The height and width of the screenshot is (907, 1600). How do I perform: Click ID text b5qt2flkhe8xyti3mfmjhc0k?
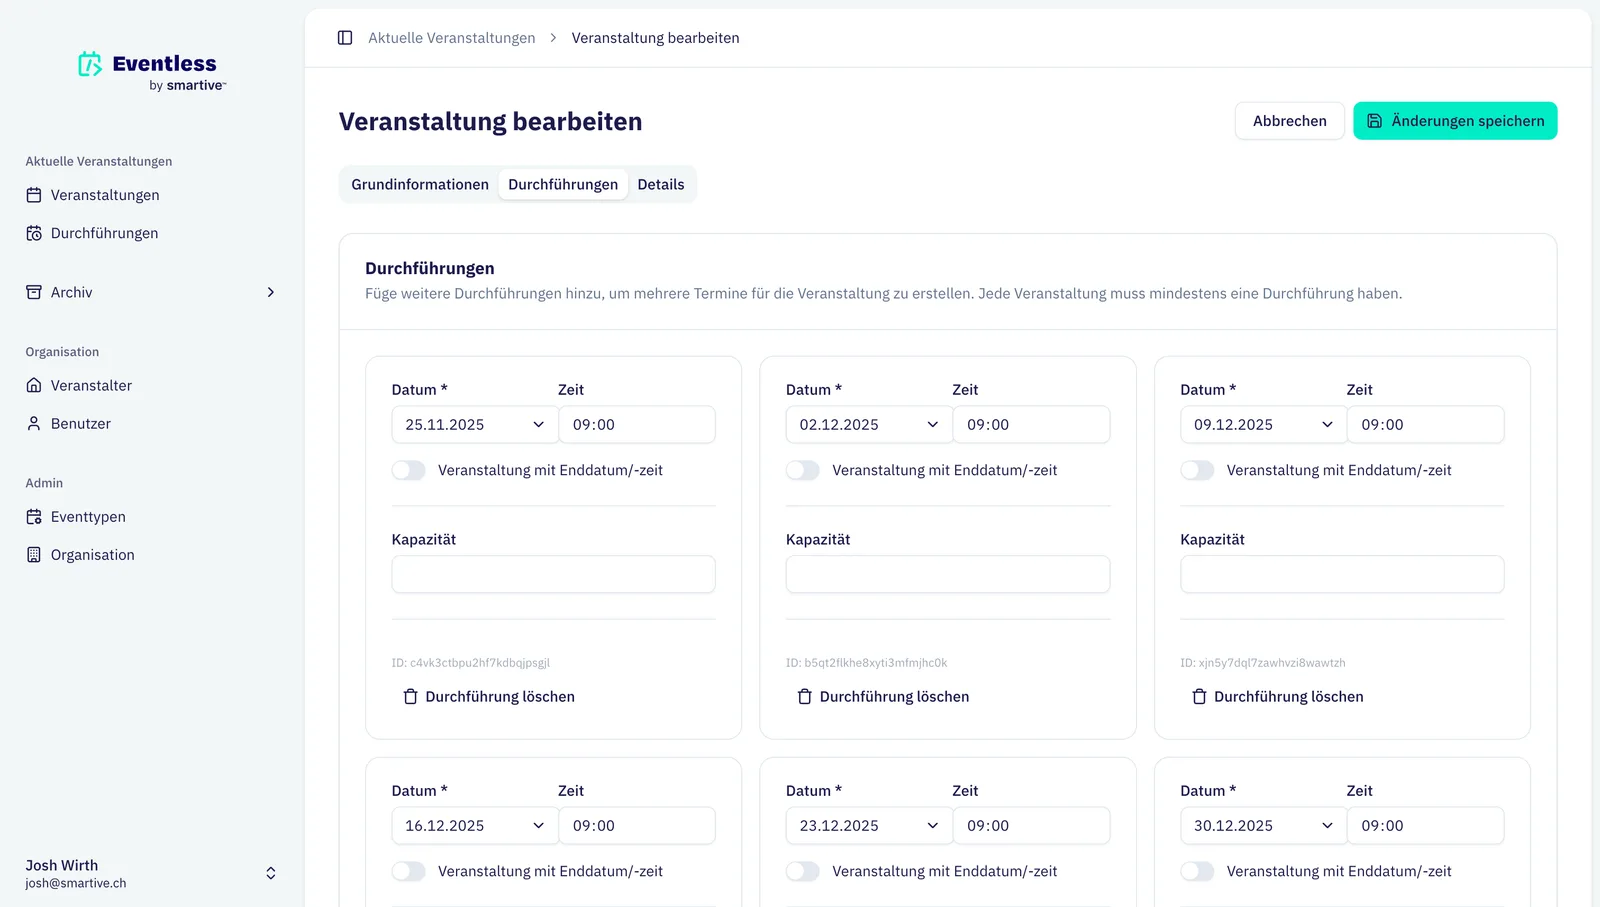click(x=867, y=663)
